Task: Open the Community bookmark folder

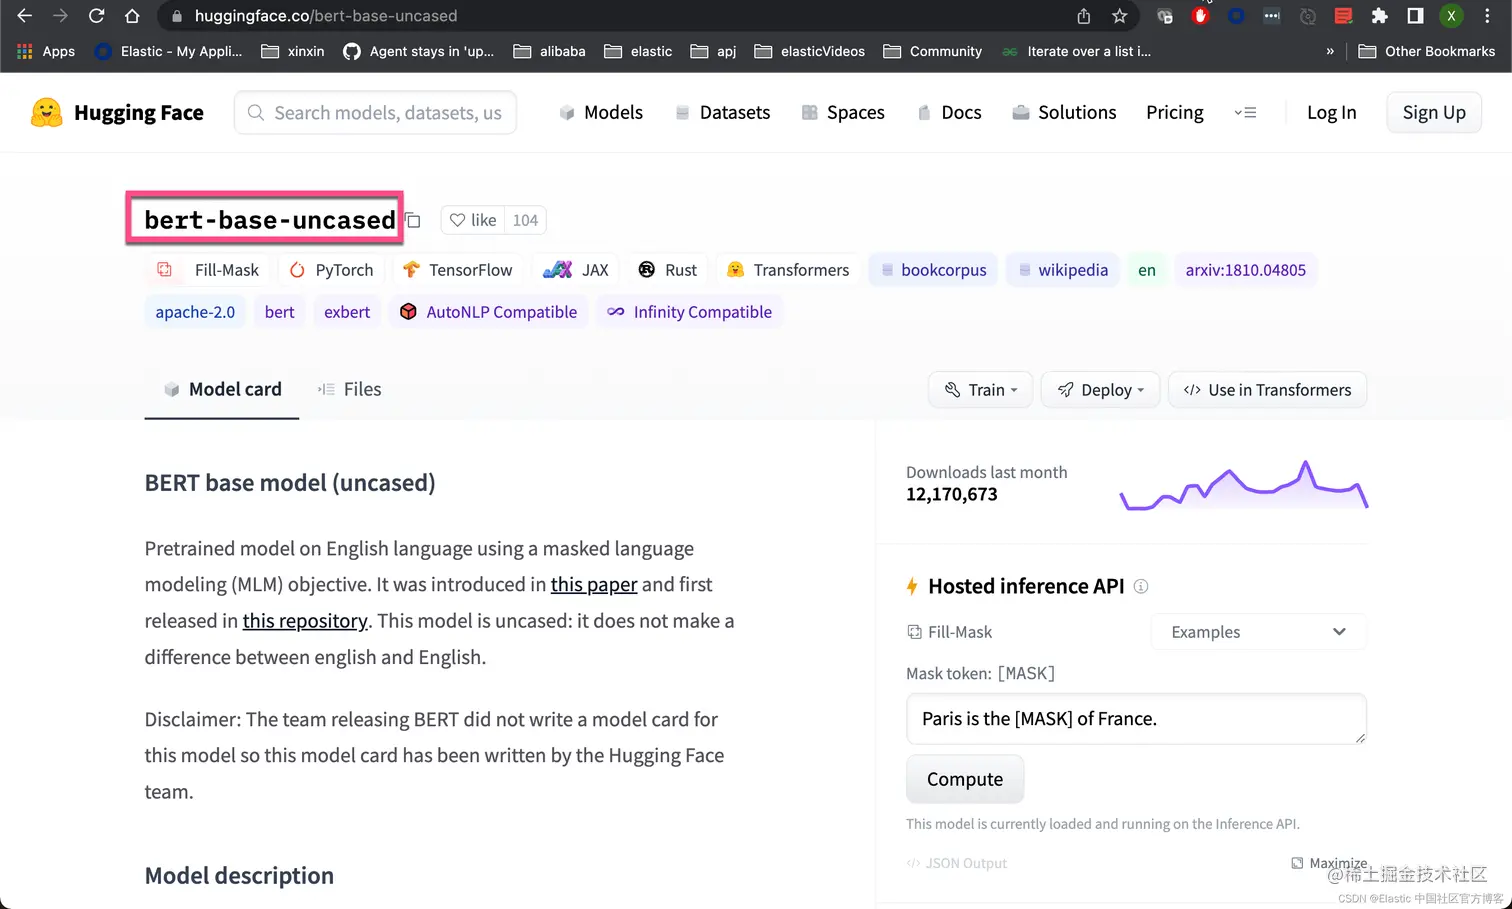Action: click(933, 51)
